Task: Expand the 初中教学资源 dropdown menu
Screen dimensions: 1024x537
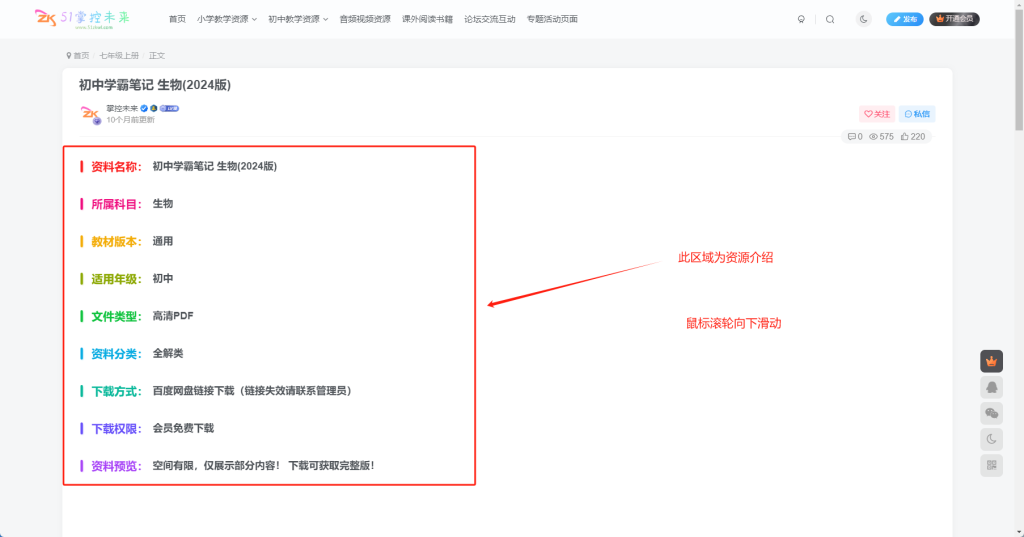Action: click(298, 19)
